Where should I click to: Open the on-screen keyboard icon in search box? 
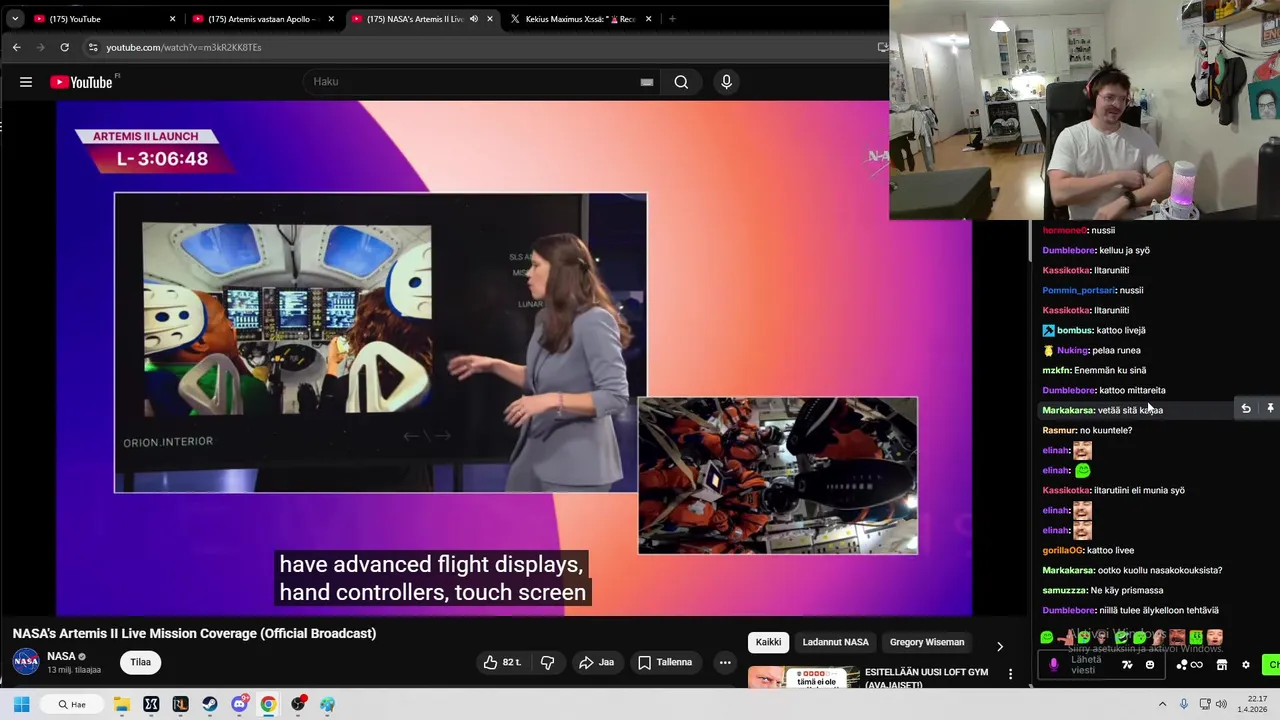pyautogui.click(x=647, y=82)
